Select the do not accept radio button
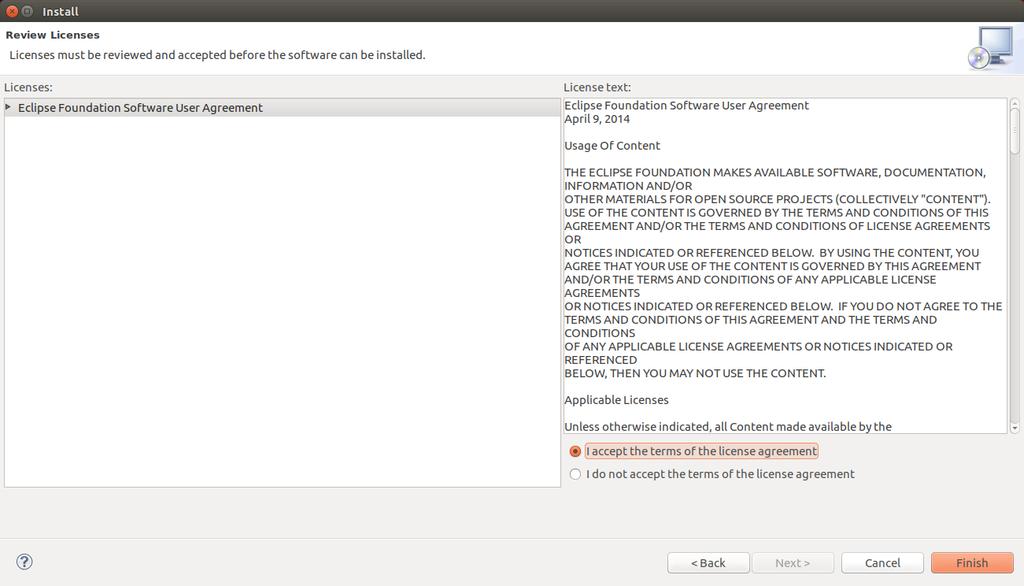 [x=575, y=474]
